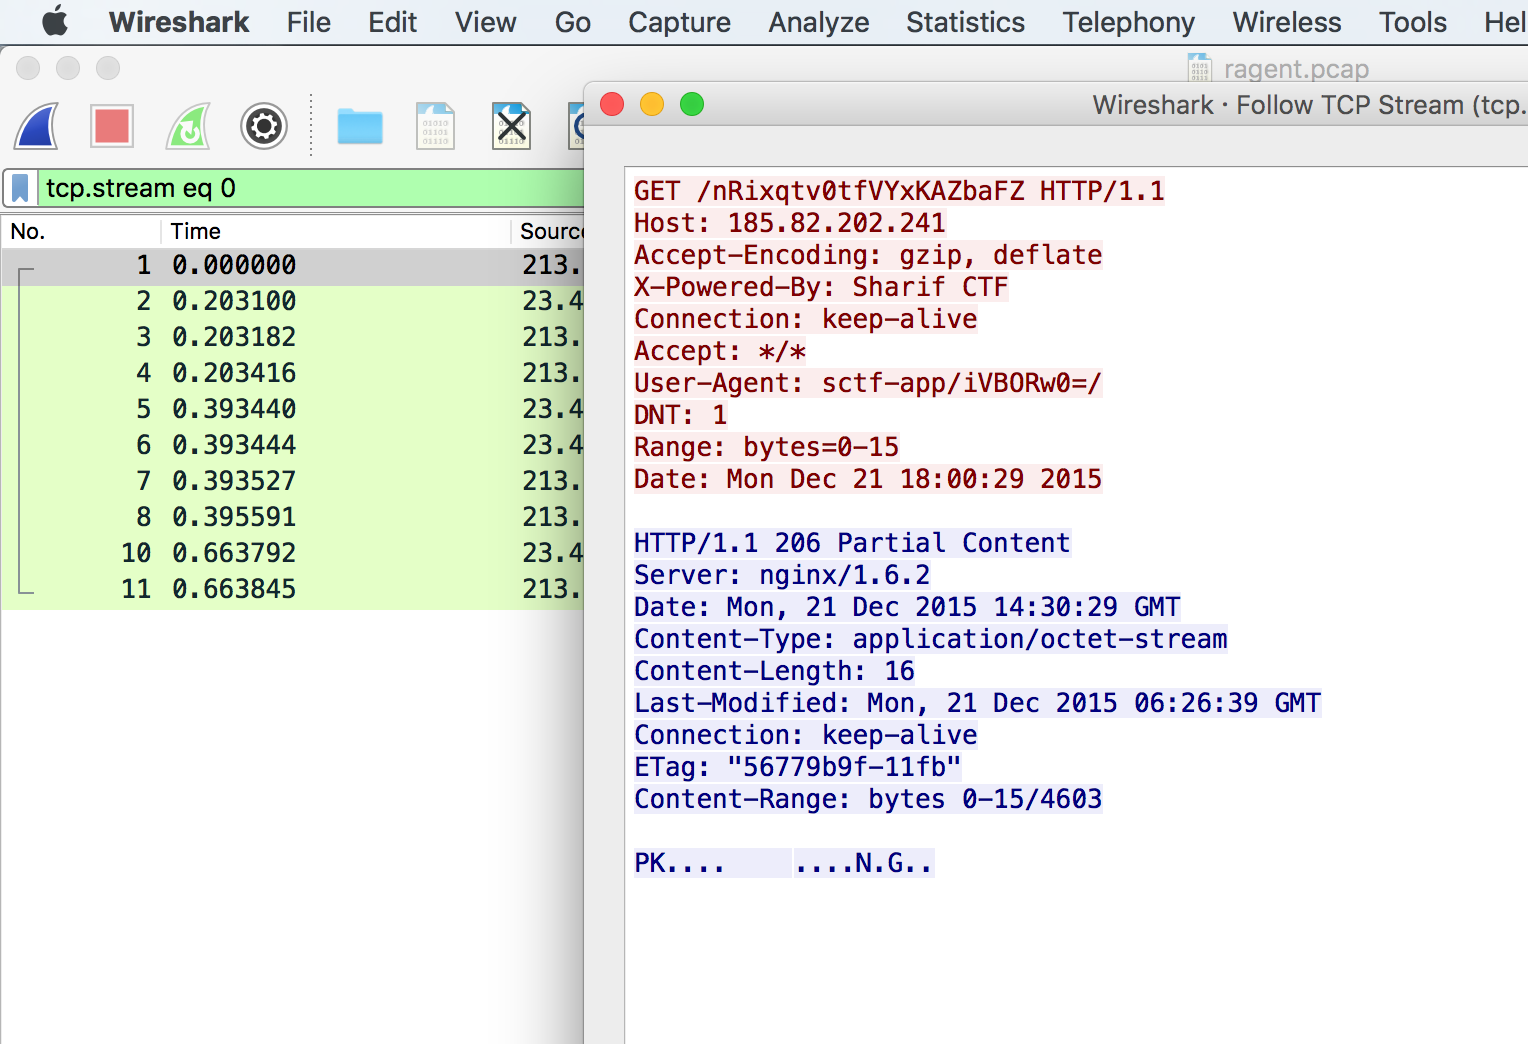Click the Server: nginx/1.6.2 line
This screenshot has width=1528, height=1044.
pyautogui.click(x=782, y=575)
